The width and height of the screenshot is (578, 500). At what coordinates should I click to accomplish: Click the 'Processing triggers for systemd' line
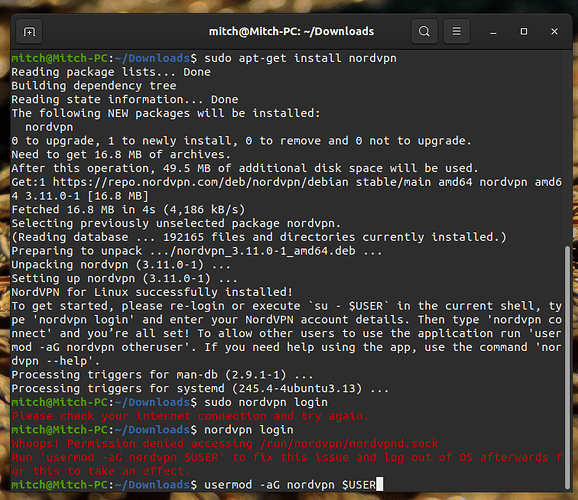(200, 389)
